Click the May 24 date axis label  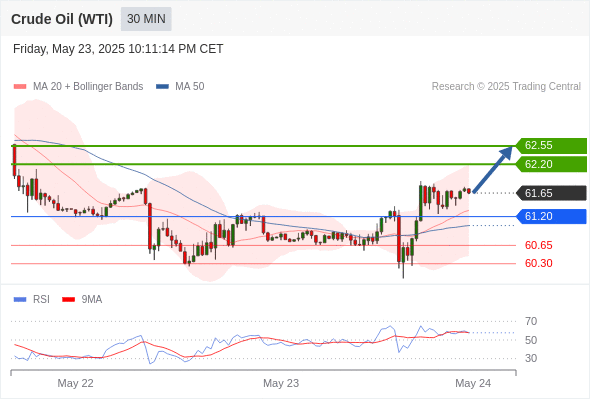(473, 383)
